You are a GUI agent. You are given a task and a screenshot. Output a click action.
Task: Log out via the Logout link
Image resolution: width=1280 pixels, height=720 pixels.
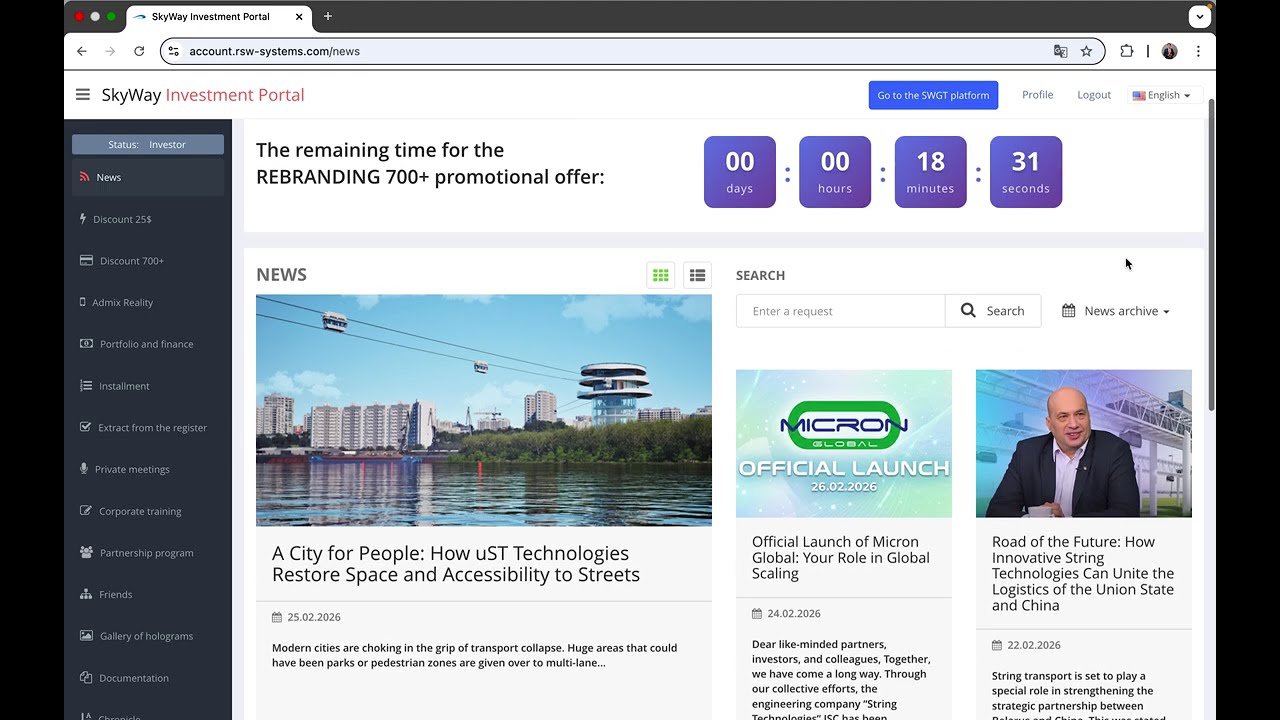click(x=1094, y=95)
